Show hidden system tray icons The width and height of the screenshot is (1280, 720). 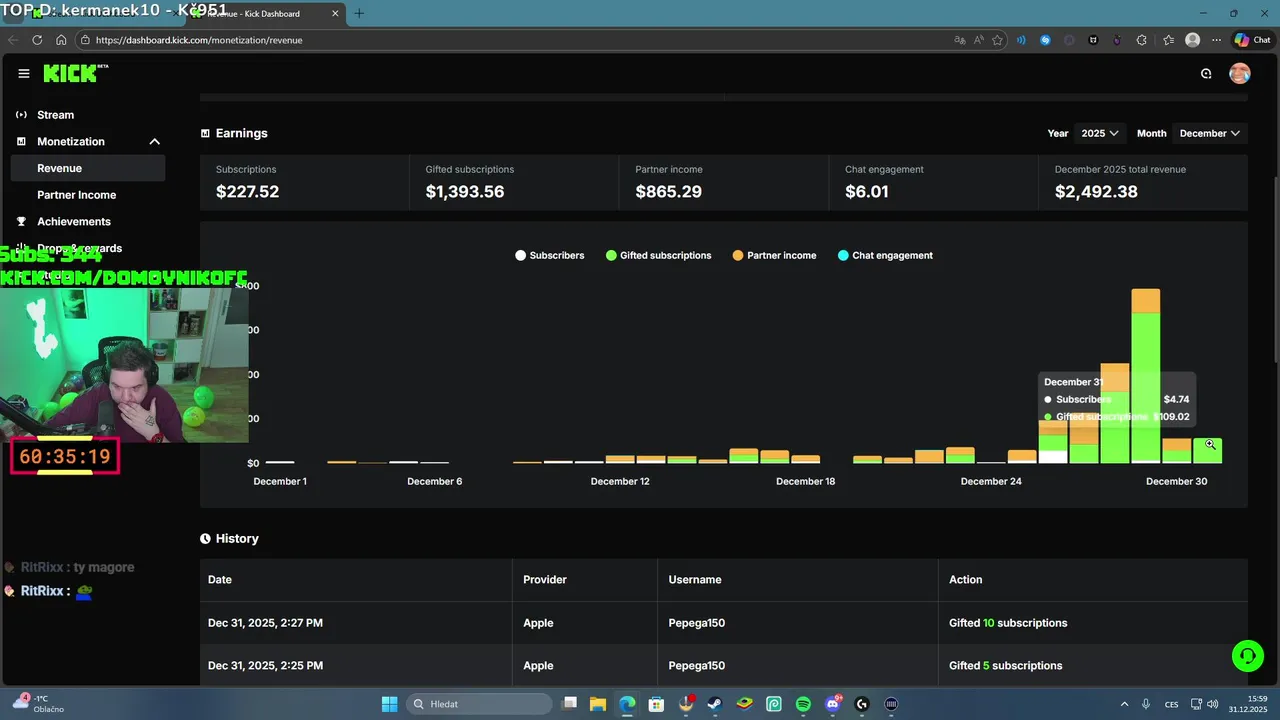click(x=1124, y=704)
